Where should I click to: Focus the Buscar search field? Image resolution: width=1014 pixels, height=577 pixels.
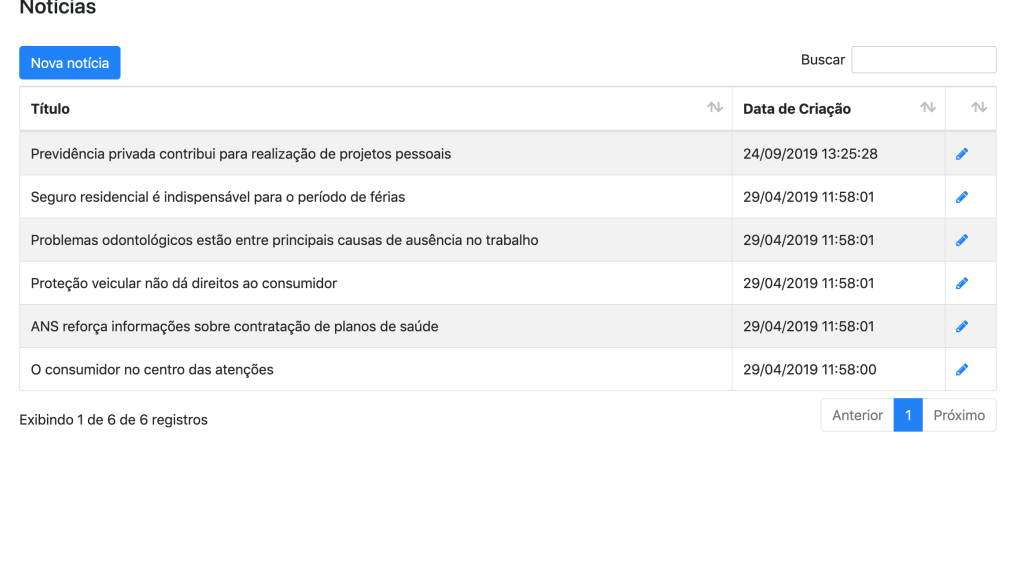click(923, 60)
